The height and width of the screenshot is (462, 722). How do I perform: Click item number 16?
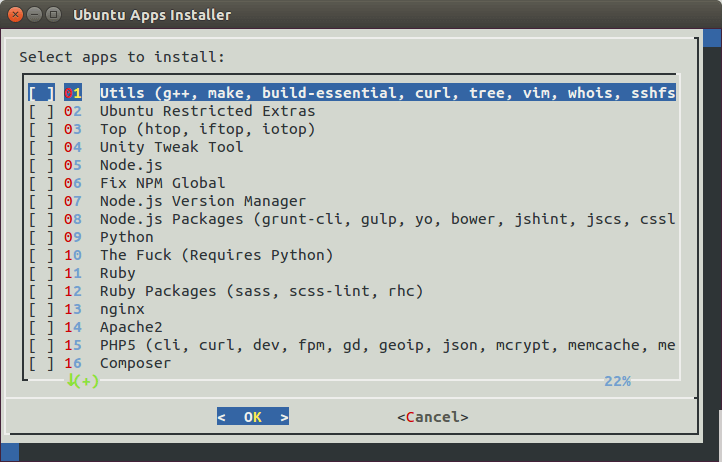tap(73, 363)
